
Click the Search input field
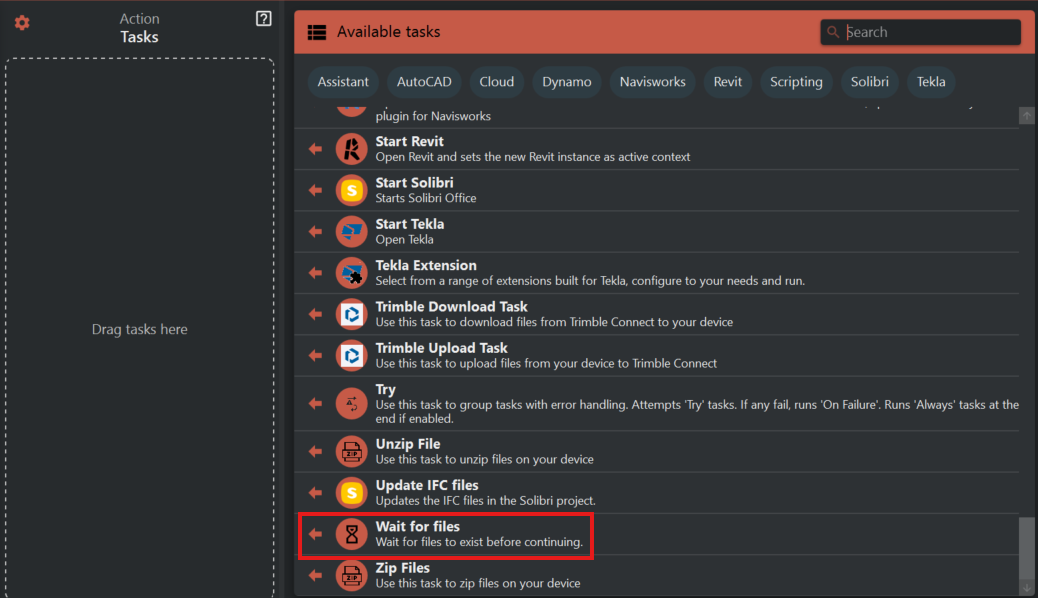coord(930,32)
